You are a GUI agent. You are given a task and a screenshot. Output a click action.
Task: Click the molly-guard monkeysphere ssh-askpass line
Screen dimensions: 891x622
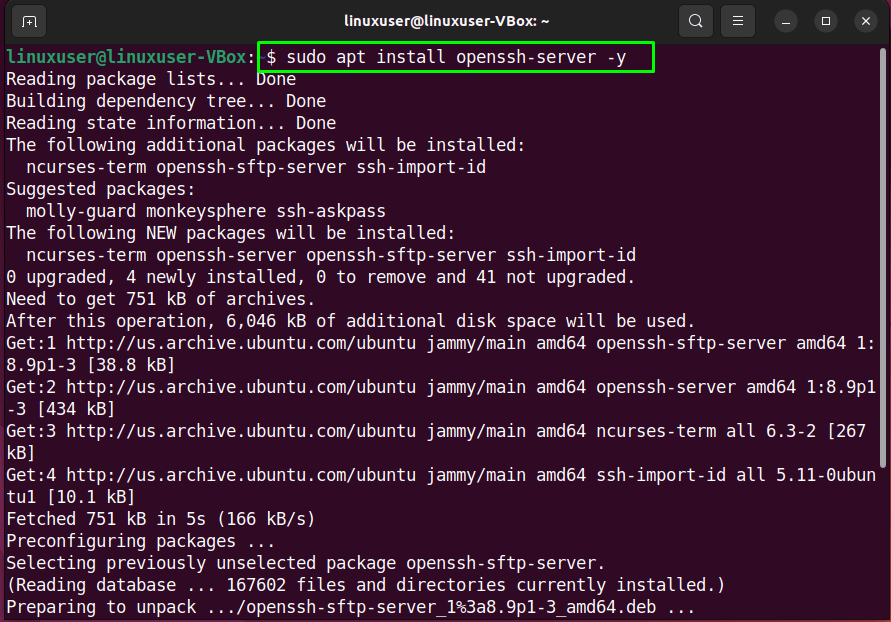point(206,211)
